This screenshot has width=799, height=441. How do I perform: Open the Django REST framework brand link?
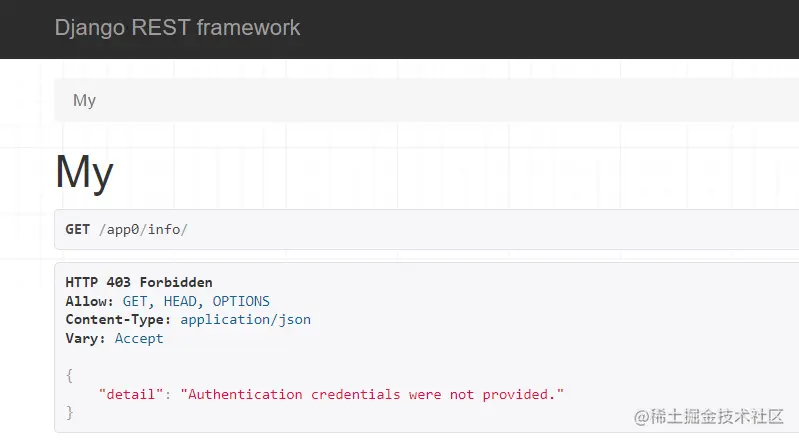(177, 28)
